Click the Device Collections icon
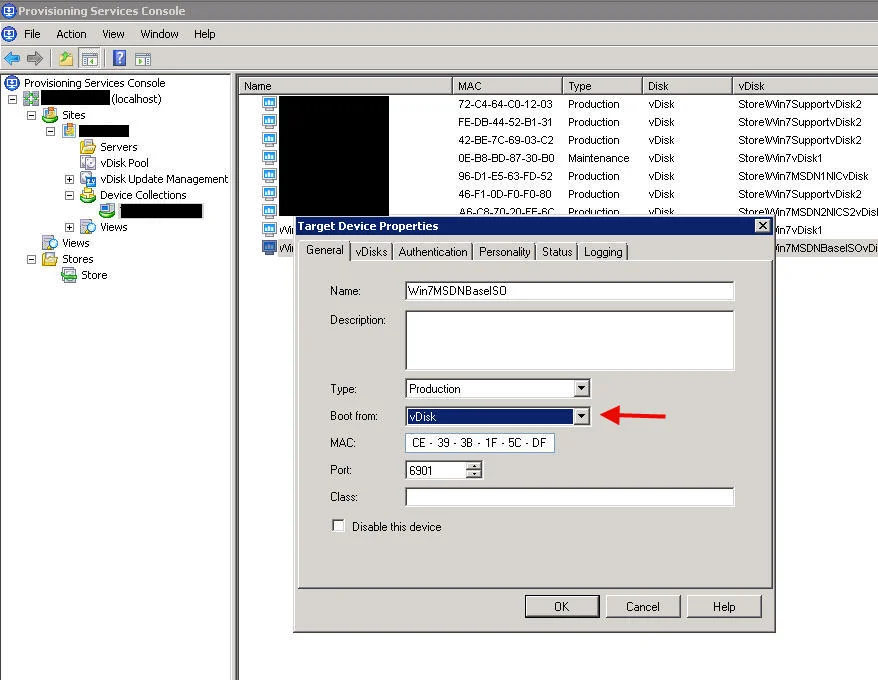This screenshot has height=680, width=878. point(88,195)
